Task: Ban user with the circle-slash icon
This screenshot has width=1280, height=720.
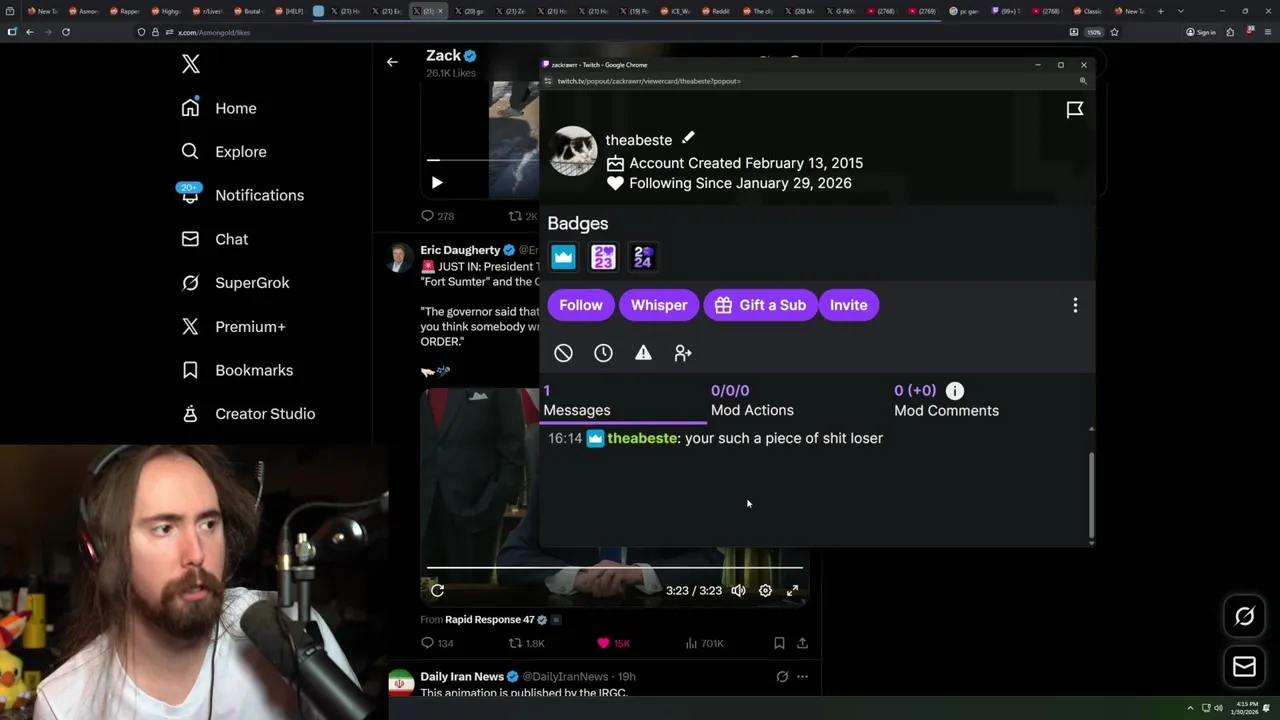Action: pyautogui.click(x=563, y=353)
